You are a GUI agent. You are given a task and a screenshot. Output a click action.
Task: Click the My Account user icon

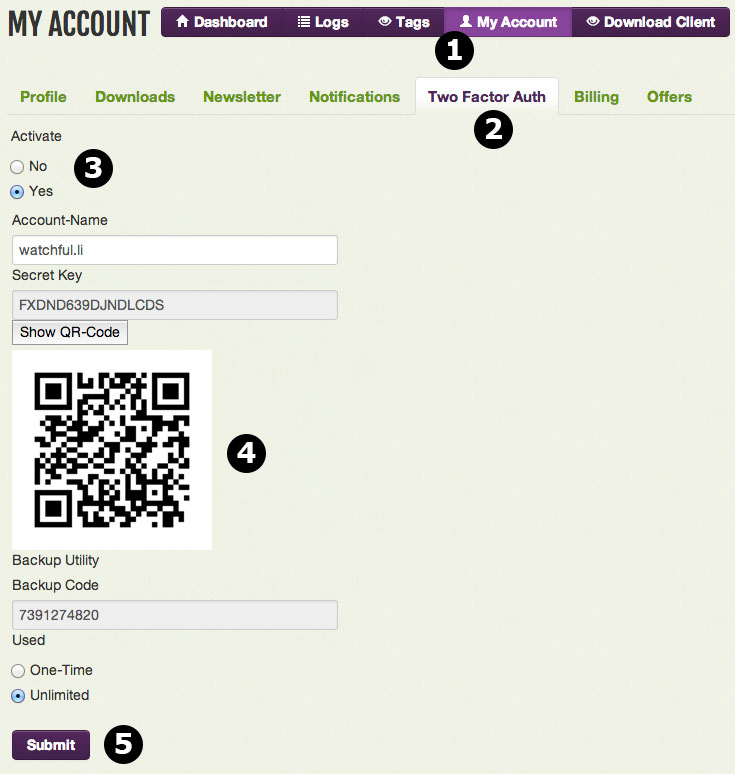tap(465, 21)
